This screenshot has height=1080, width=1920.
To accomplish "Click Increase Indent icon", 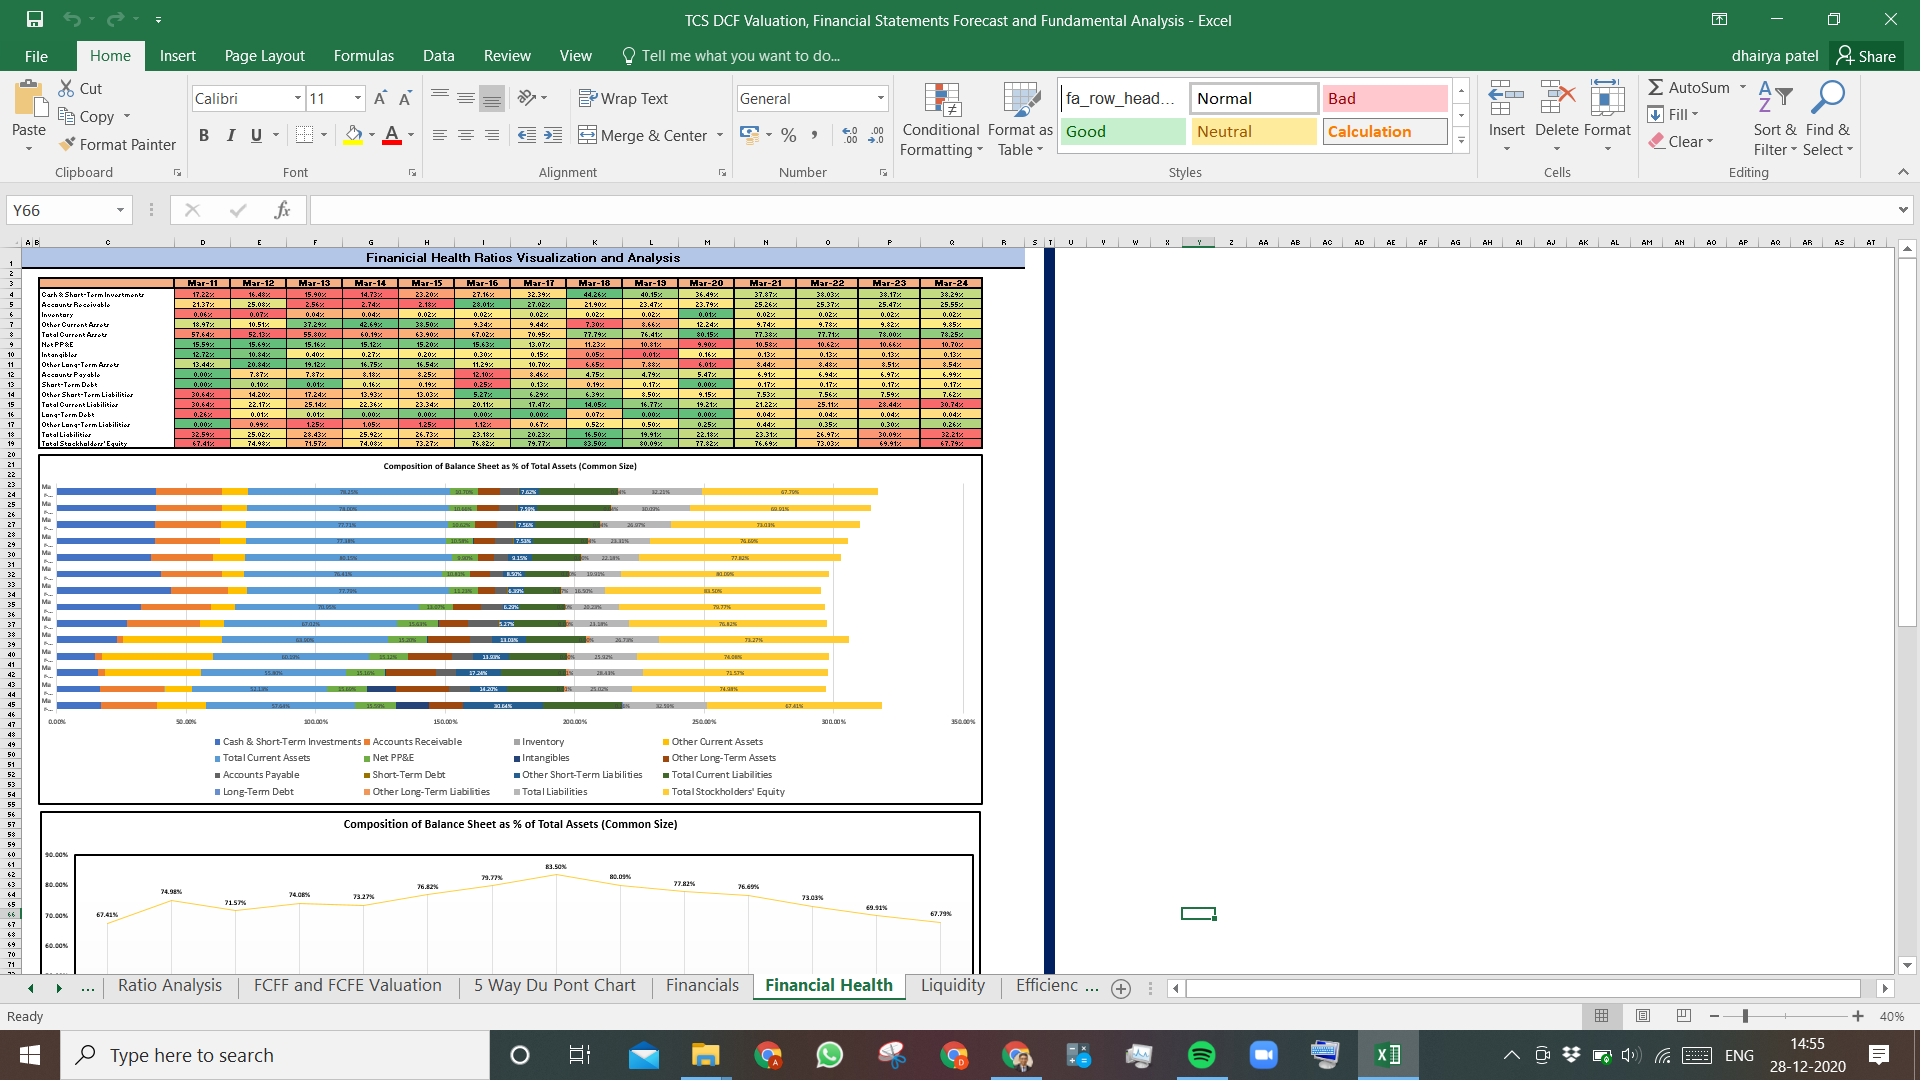I will [x=553, y=135].
